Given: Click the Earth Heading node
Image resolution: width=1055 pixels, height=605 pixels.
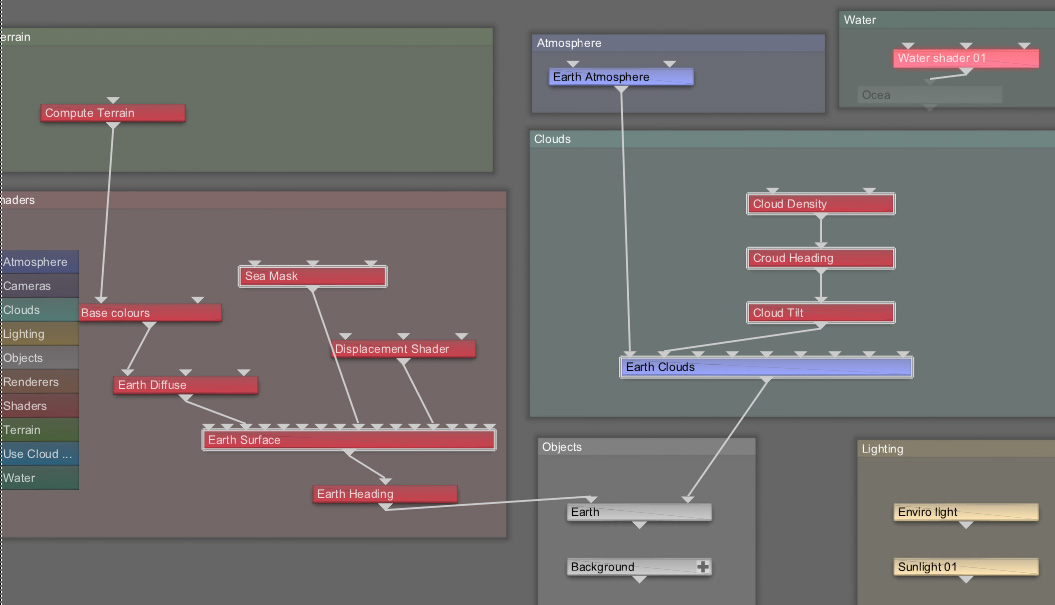Looking at the screenshot, I should 384,494.
